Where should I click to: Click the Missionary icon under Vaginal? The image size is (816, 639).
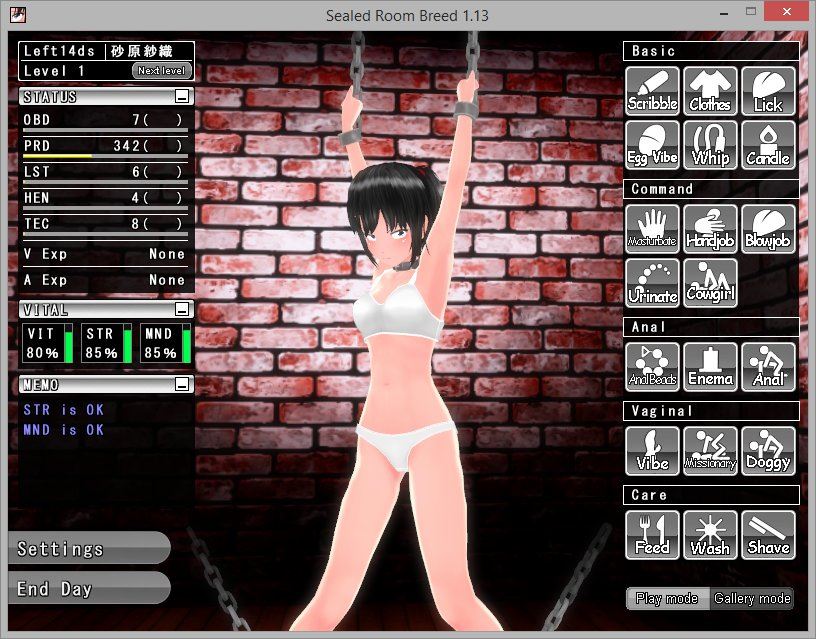click(710, 450)
